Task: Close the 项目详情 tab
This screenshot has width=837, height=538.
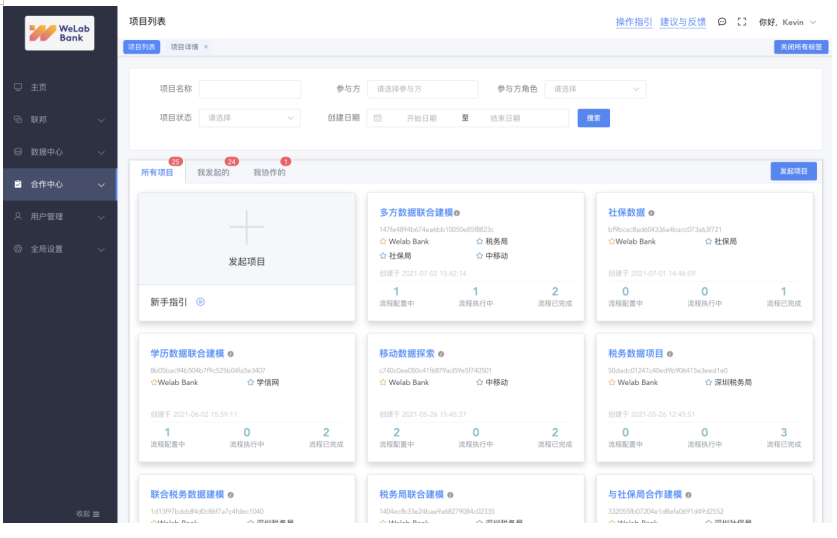Action: 206,47
